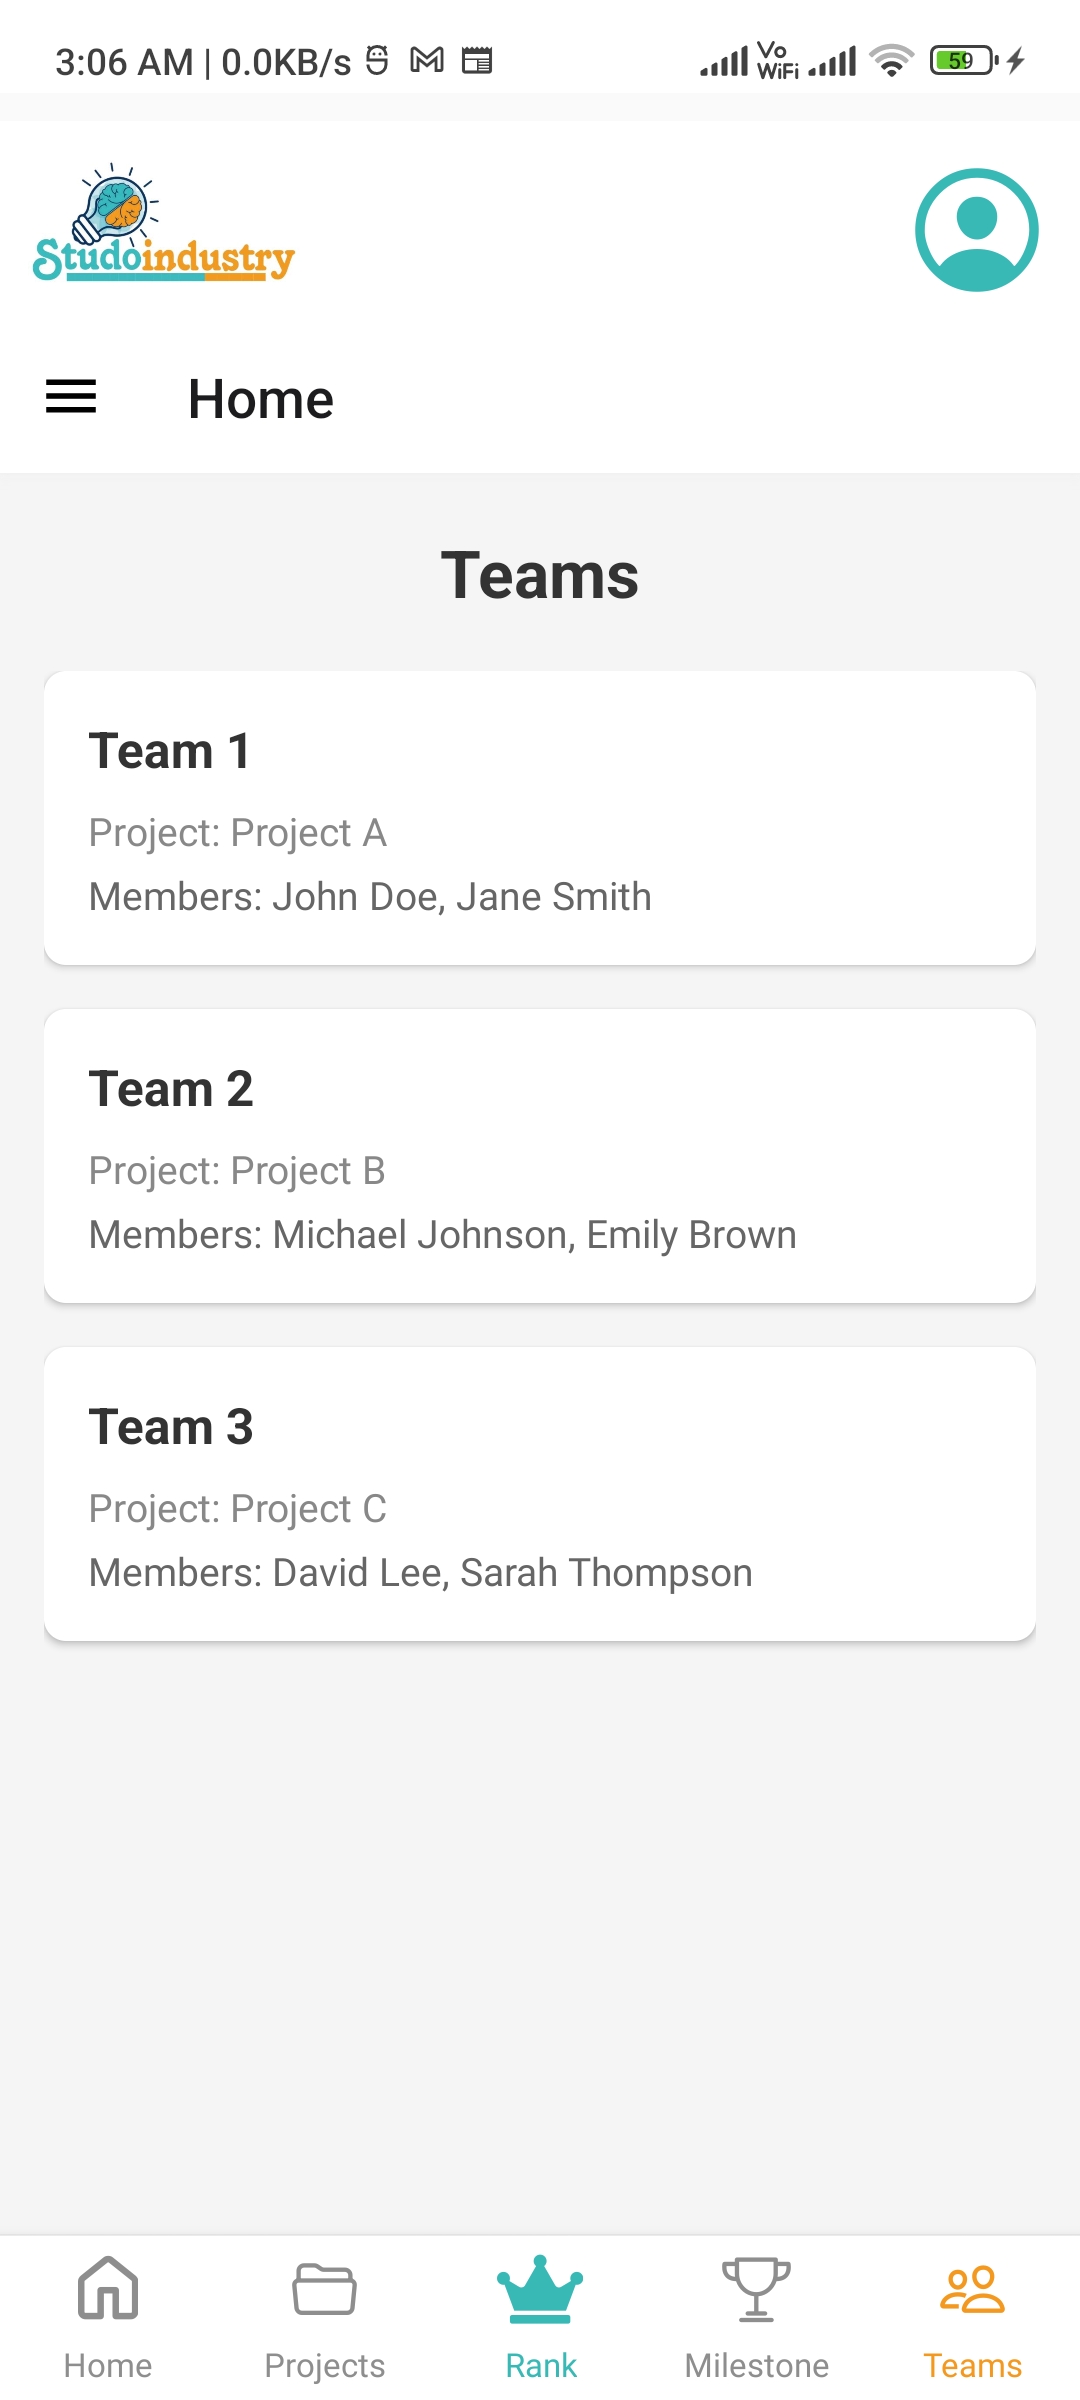Tap the Home house icon
The height and width of the screenshot is (2400, 1080).
tap(108, 2288)
